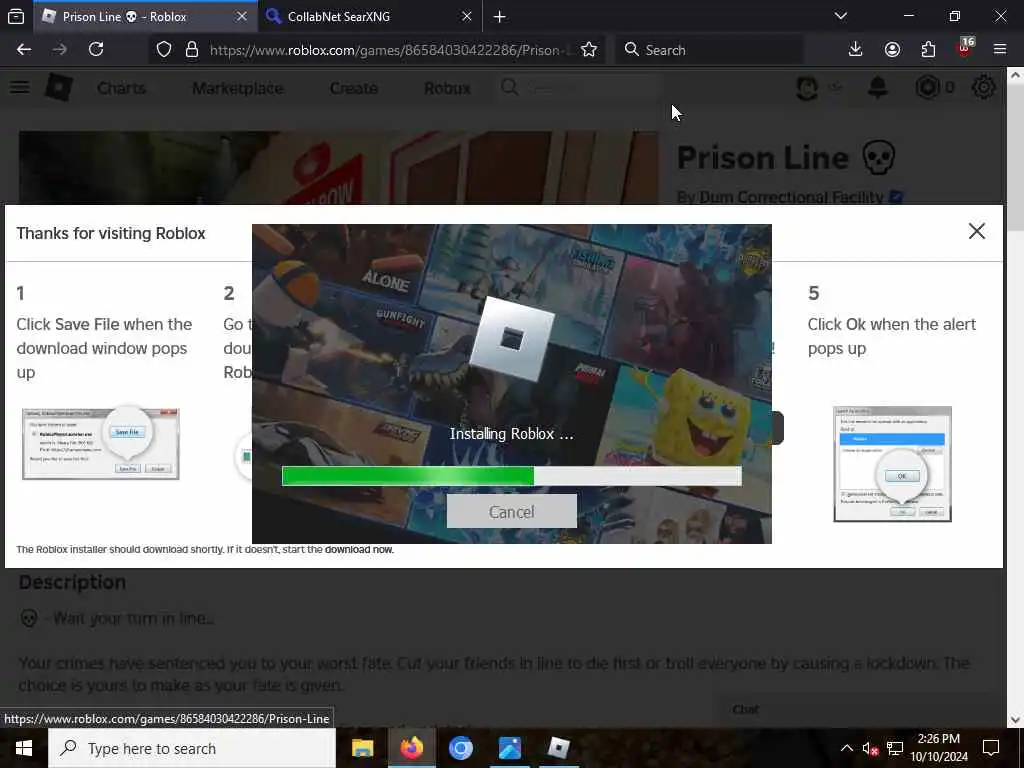The height and width of the screenshot is (768, 1024).
Task: Click the Firefox taskbar icon
Action: (x=411, y=748)
